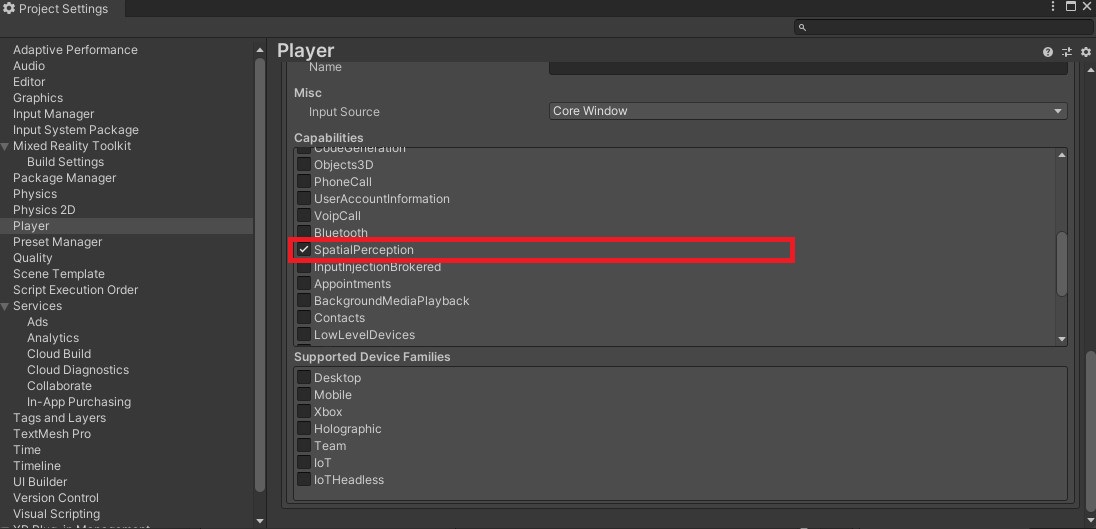Select Ads under Services
The image size is (1096, 529).
[38, 321]
